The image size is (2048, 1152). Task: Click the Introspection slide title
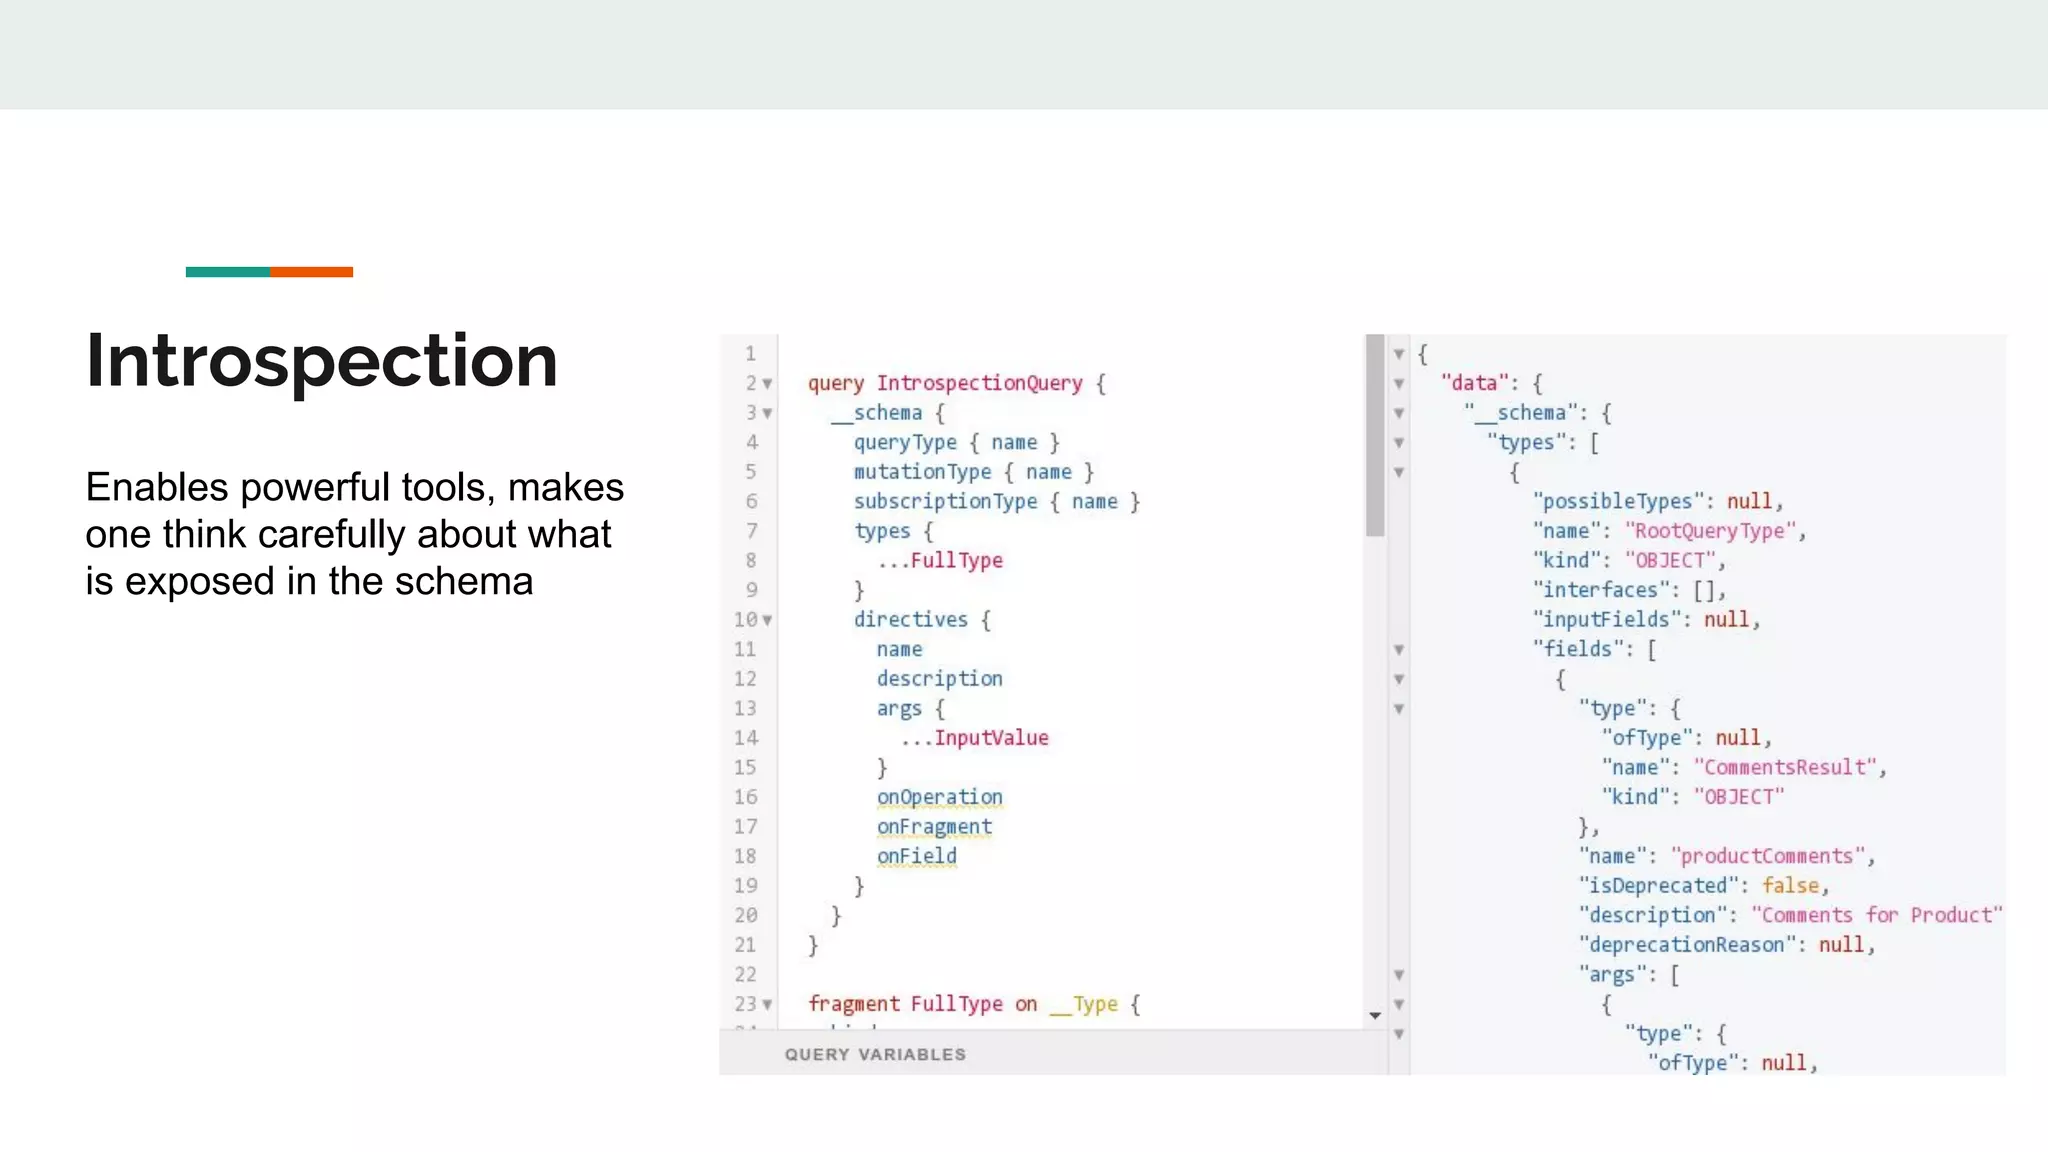pyautogui.click(x=321, y=360)
